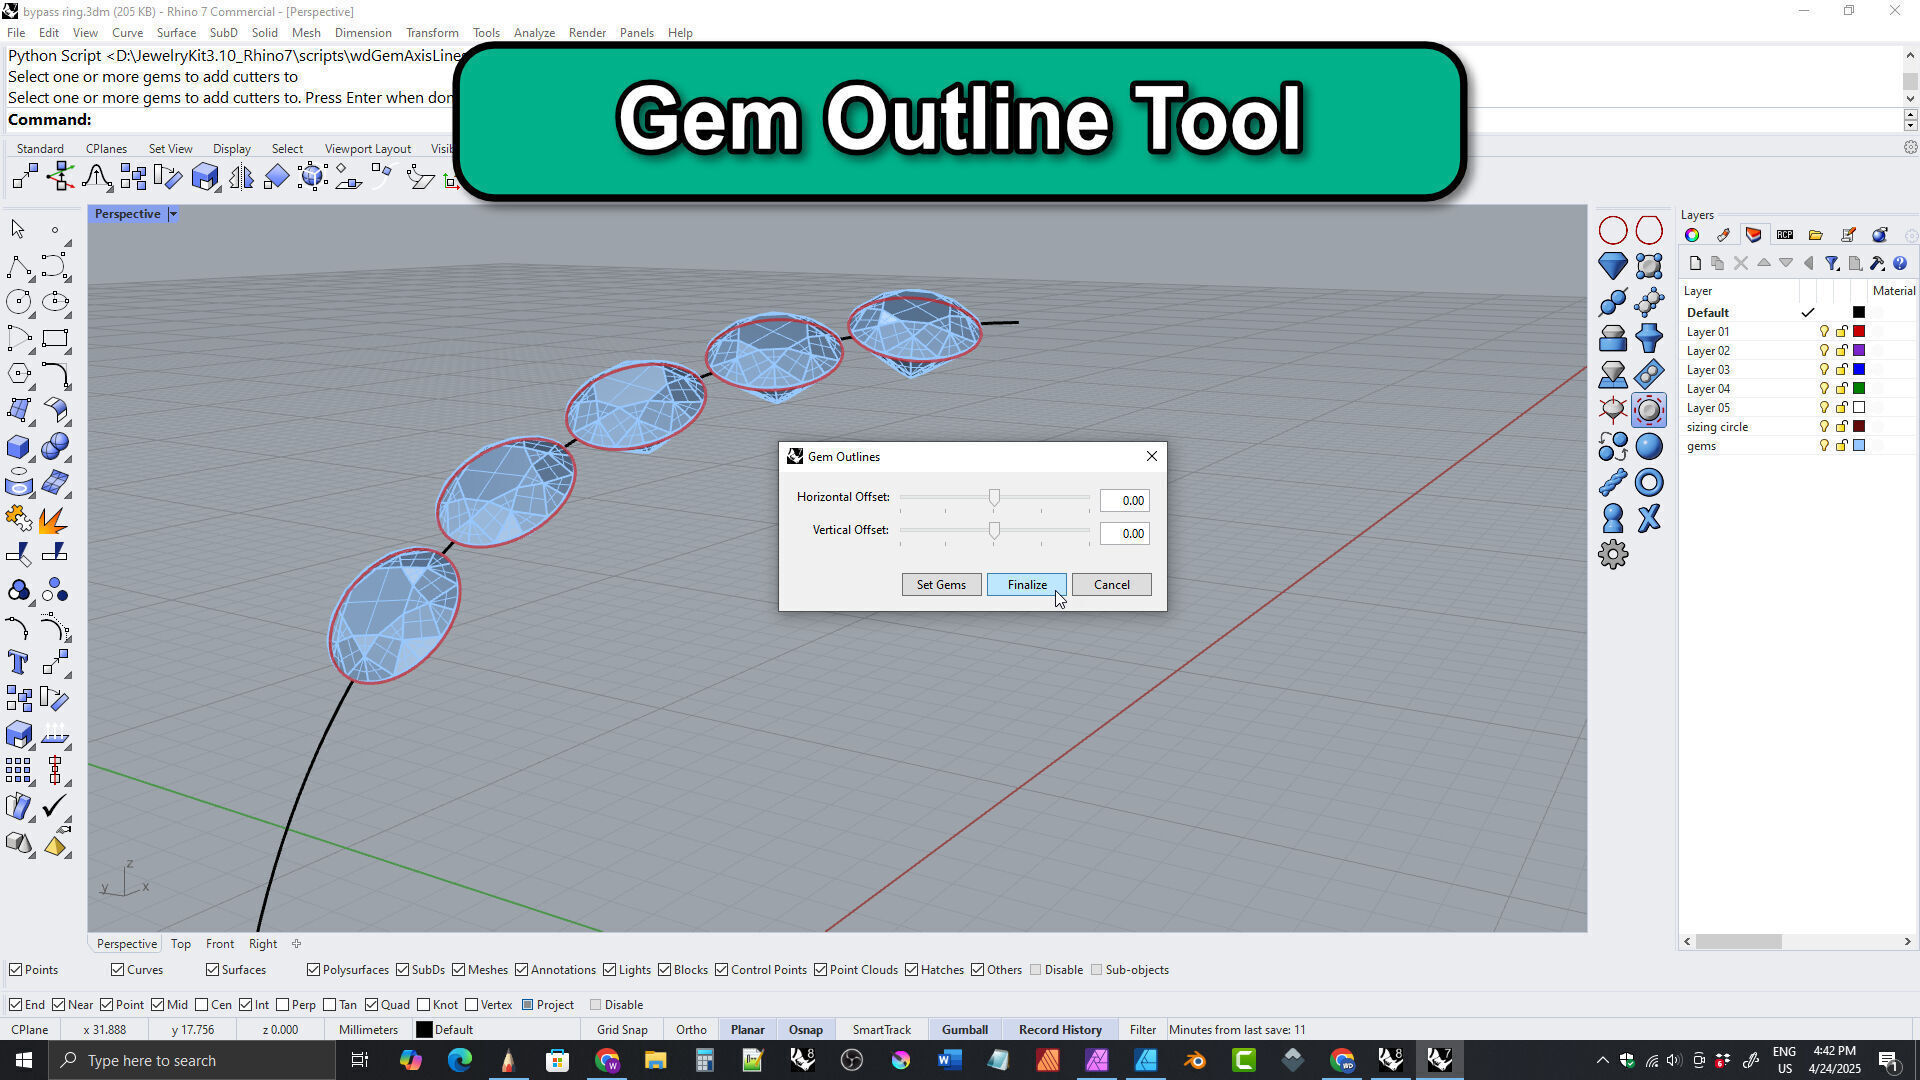Image resolution: width=1920 pixels, height=1080 pixels.
Task: Disable the Meshes selection filter checkbox
Action: (x=459, y=970)
